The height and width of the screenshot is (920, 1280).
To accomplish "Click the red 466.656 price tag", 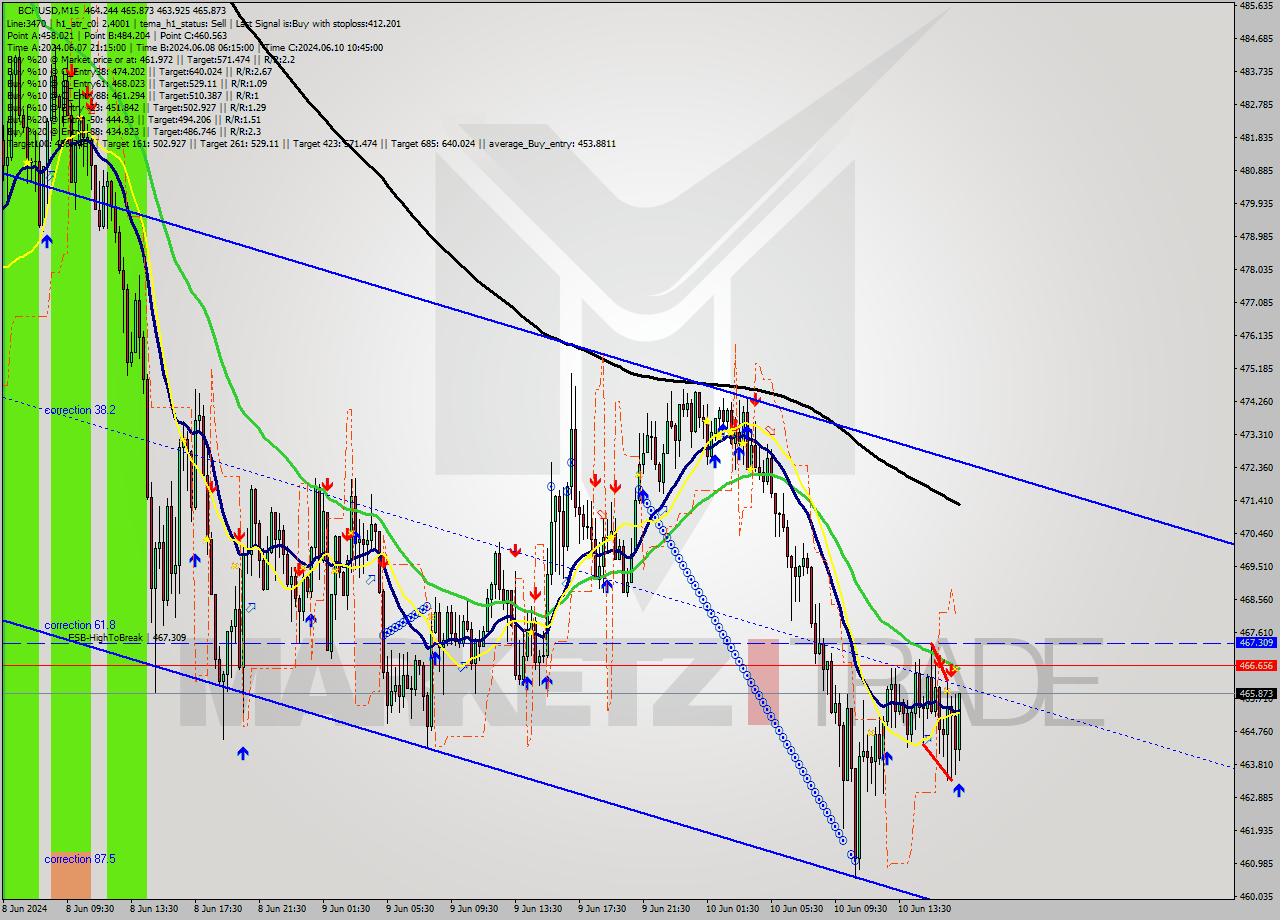I will pos(1256,665).
